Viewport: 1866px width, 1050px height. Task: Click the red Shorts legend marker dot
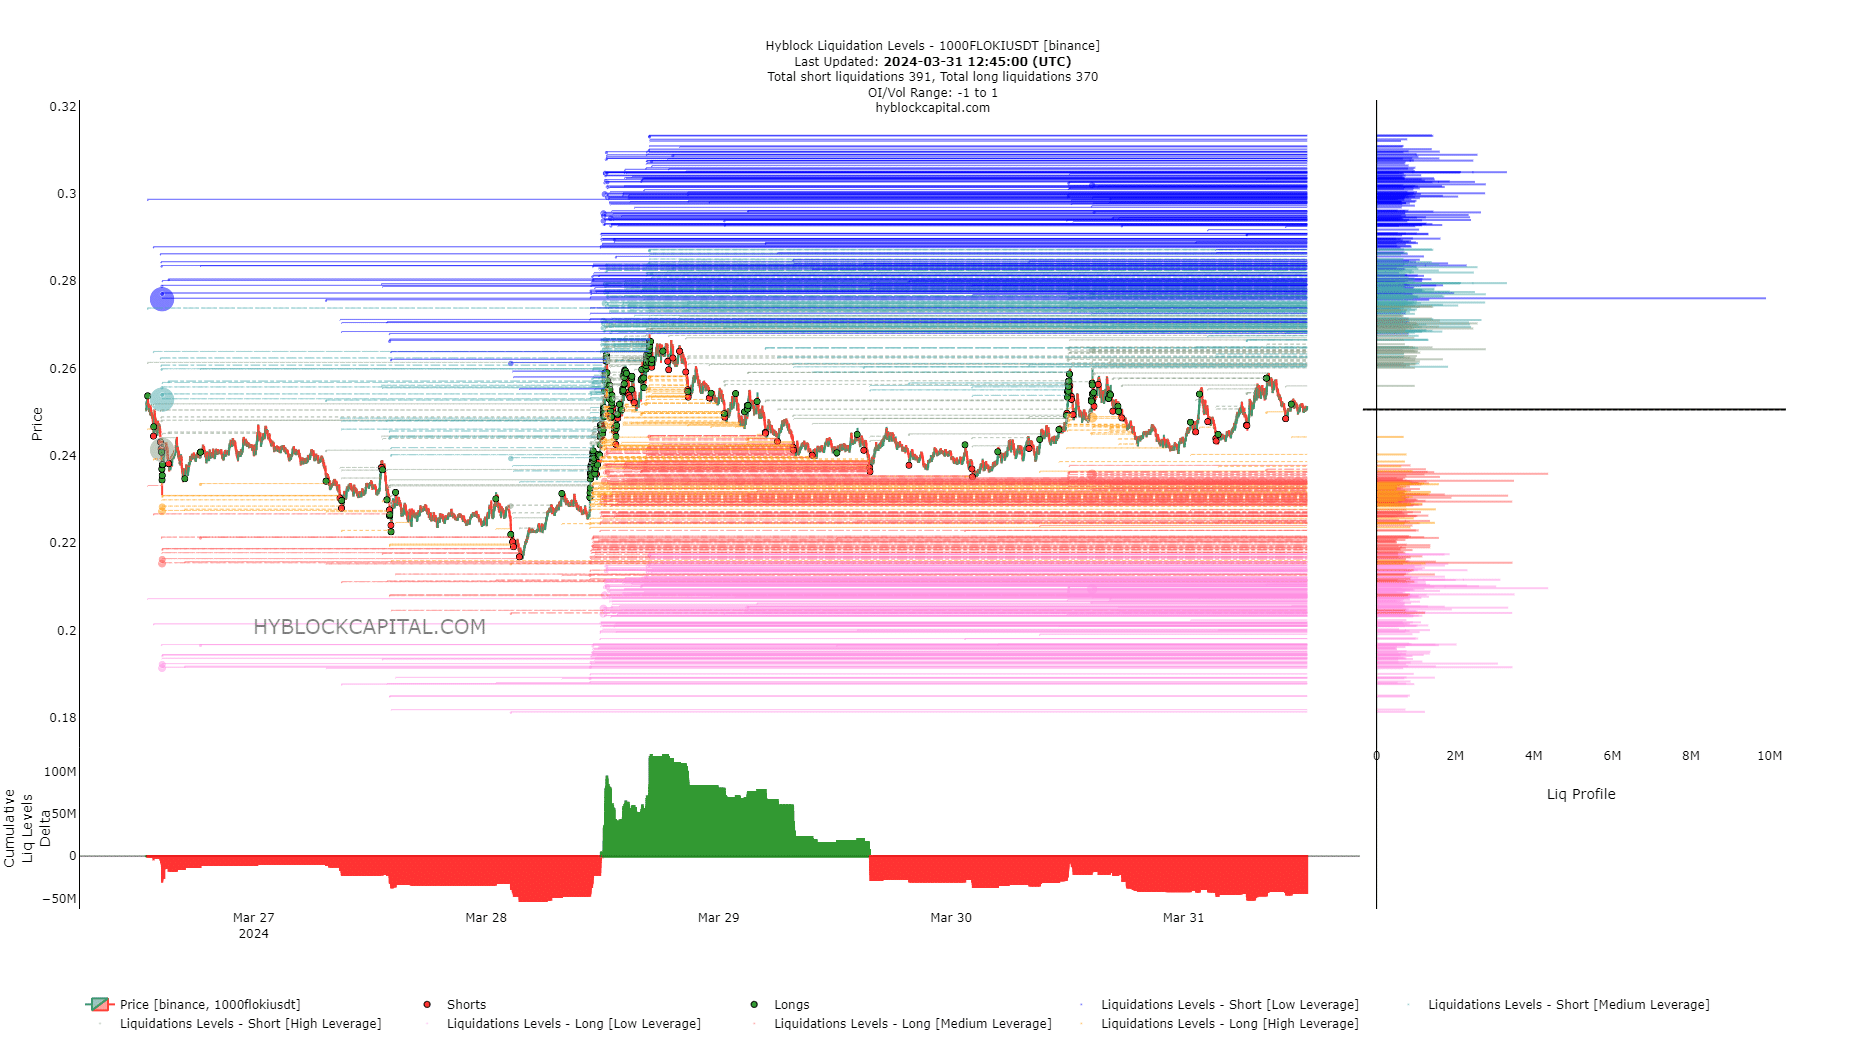coord(427,1004)
